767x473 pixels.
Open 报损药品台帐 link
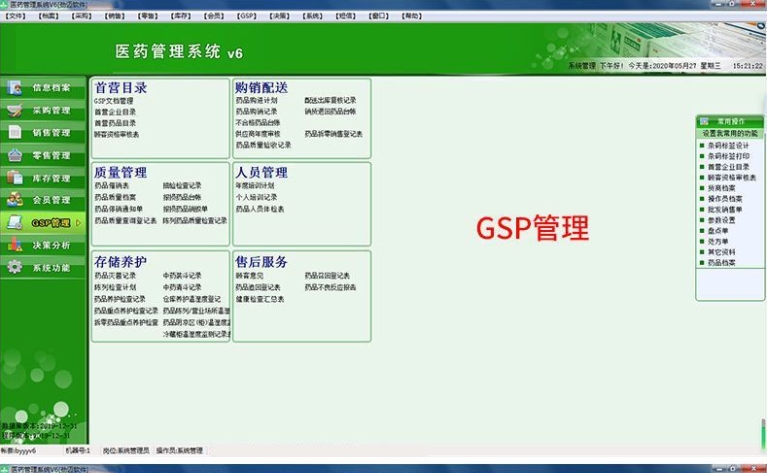click(x=182, y=197)
